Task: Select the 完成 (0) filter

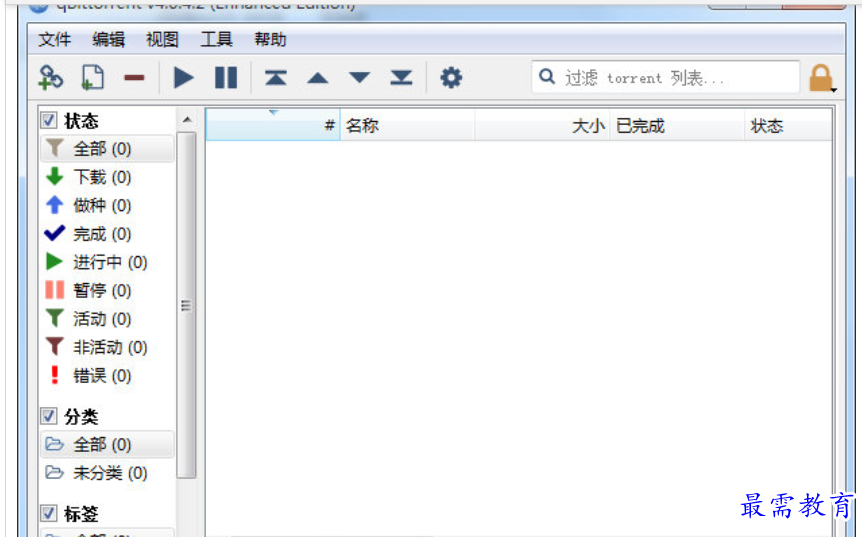Action: coord(107,234)
